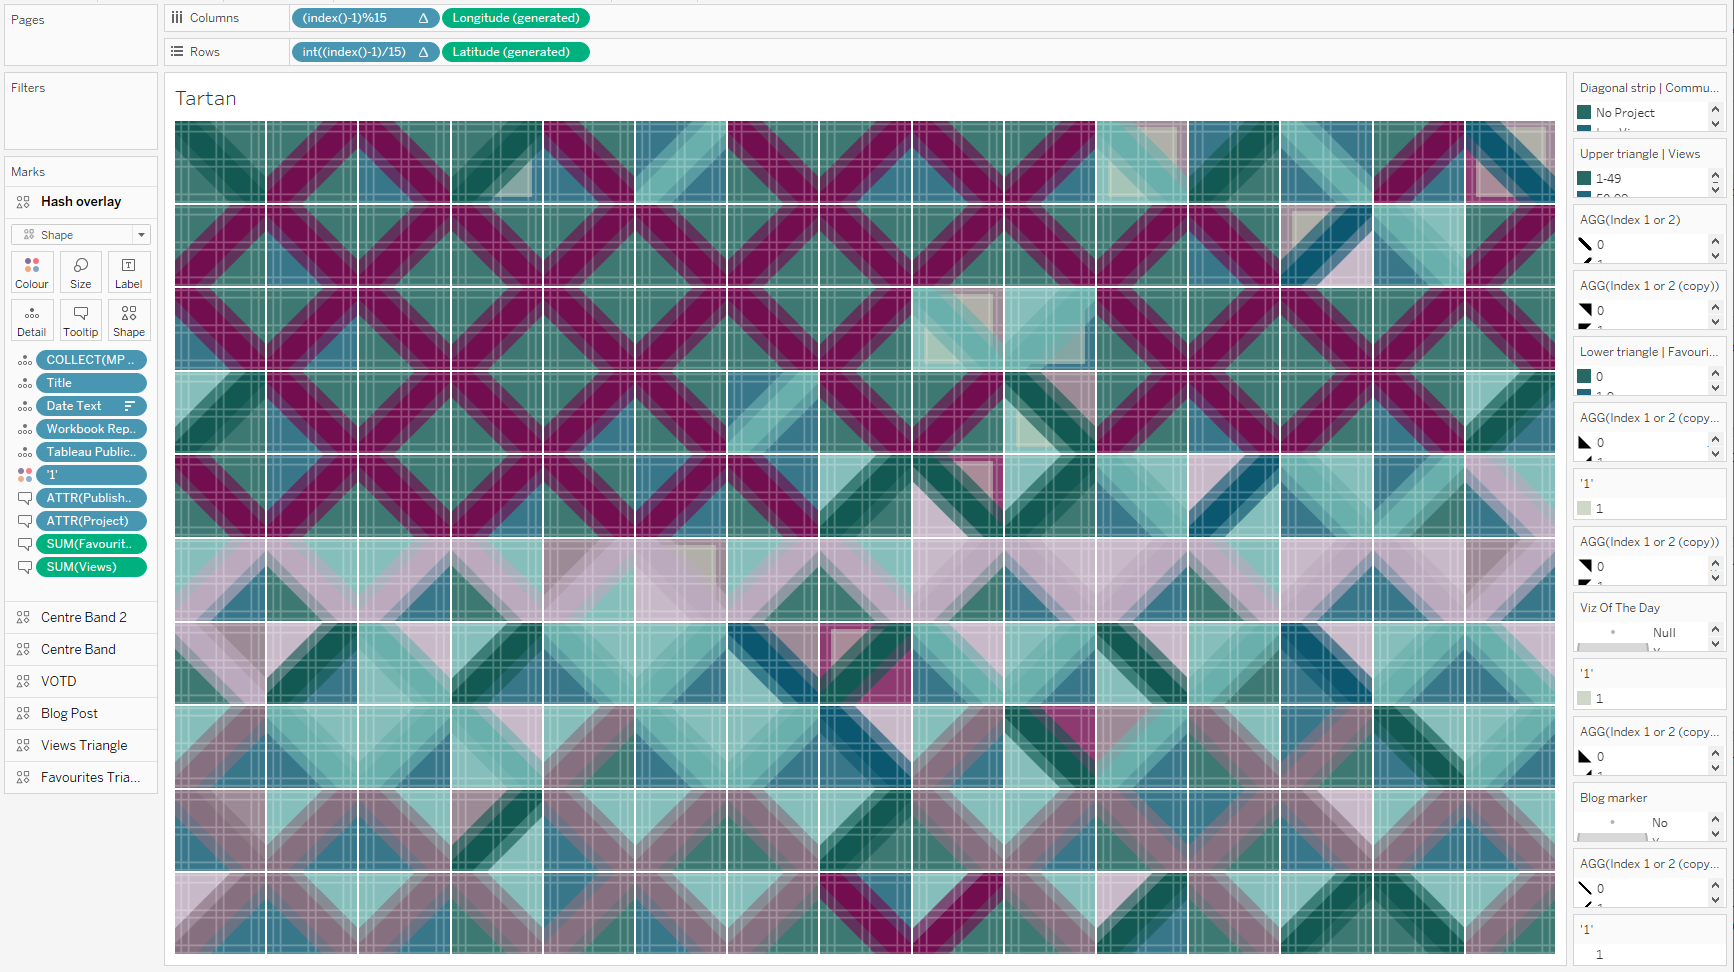1734x972 pixels.
Task: Select the Title pill on Marks
Action: coord(92,383)
